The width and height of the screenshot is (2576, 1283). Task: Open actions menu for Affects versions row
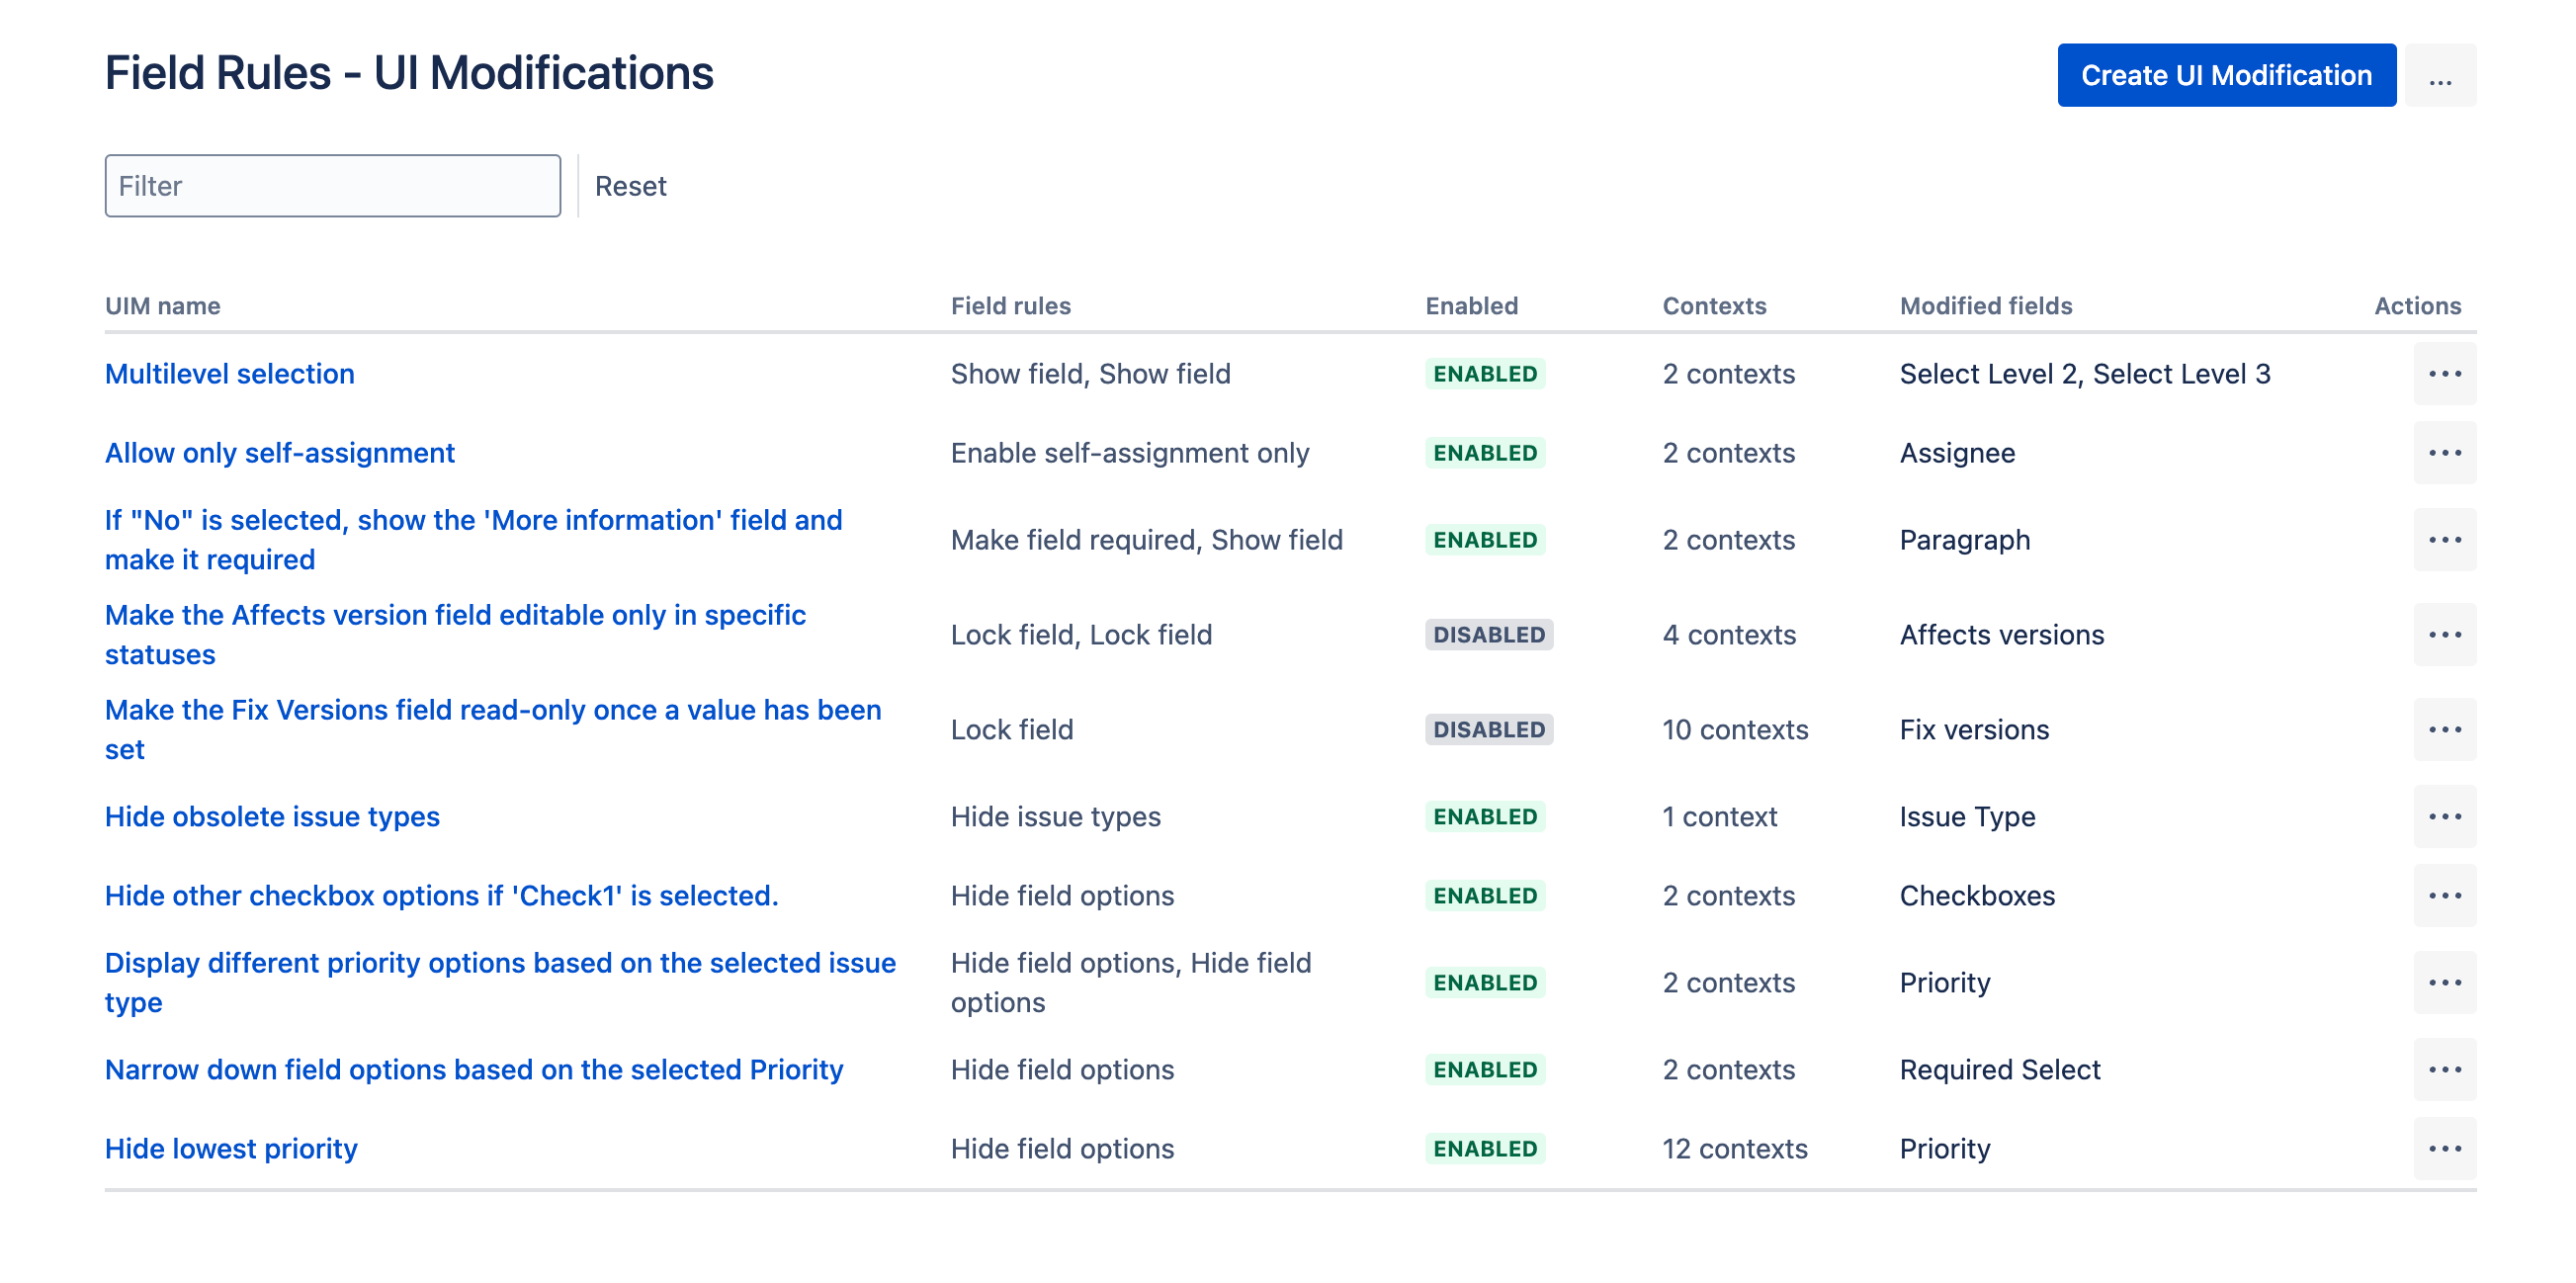[x=2444, y=635]
